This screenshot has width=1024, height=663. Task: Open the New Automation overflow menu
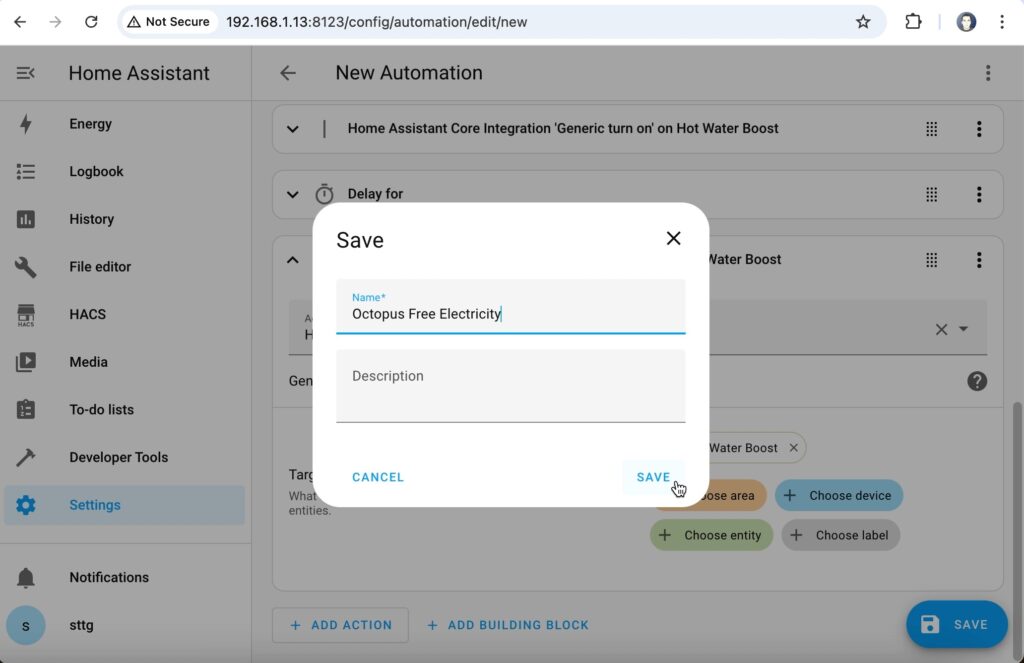click(987, 73)
